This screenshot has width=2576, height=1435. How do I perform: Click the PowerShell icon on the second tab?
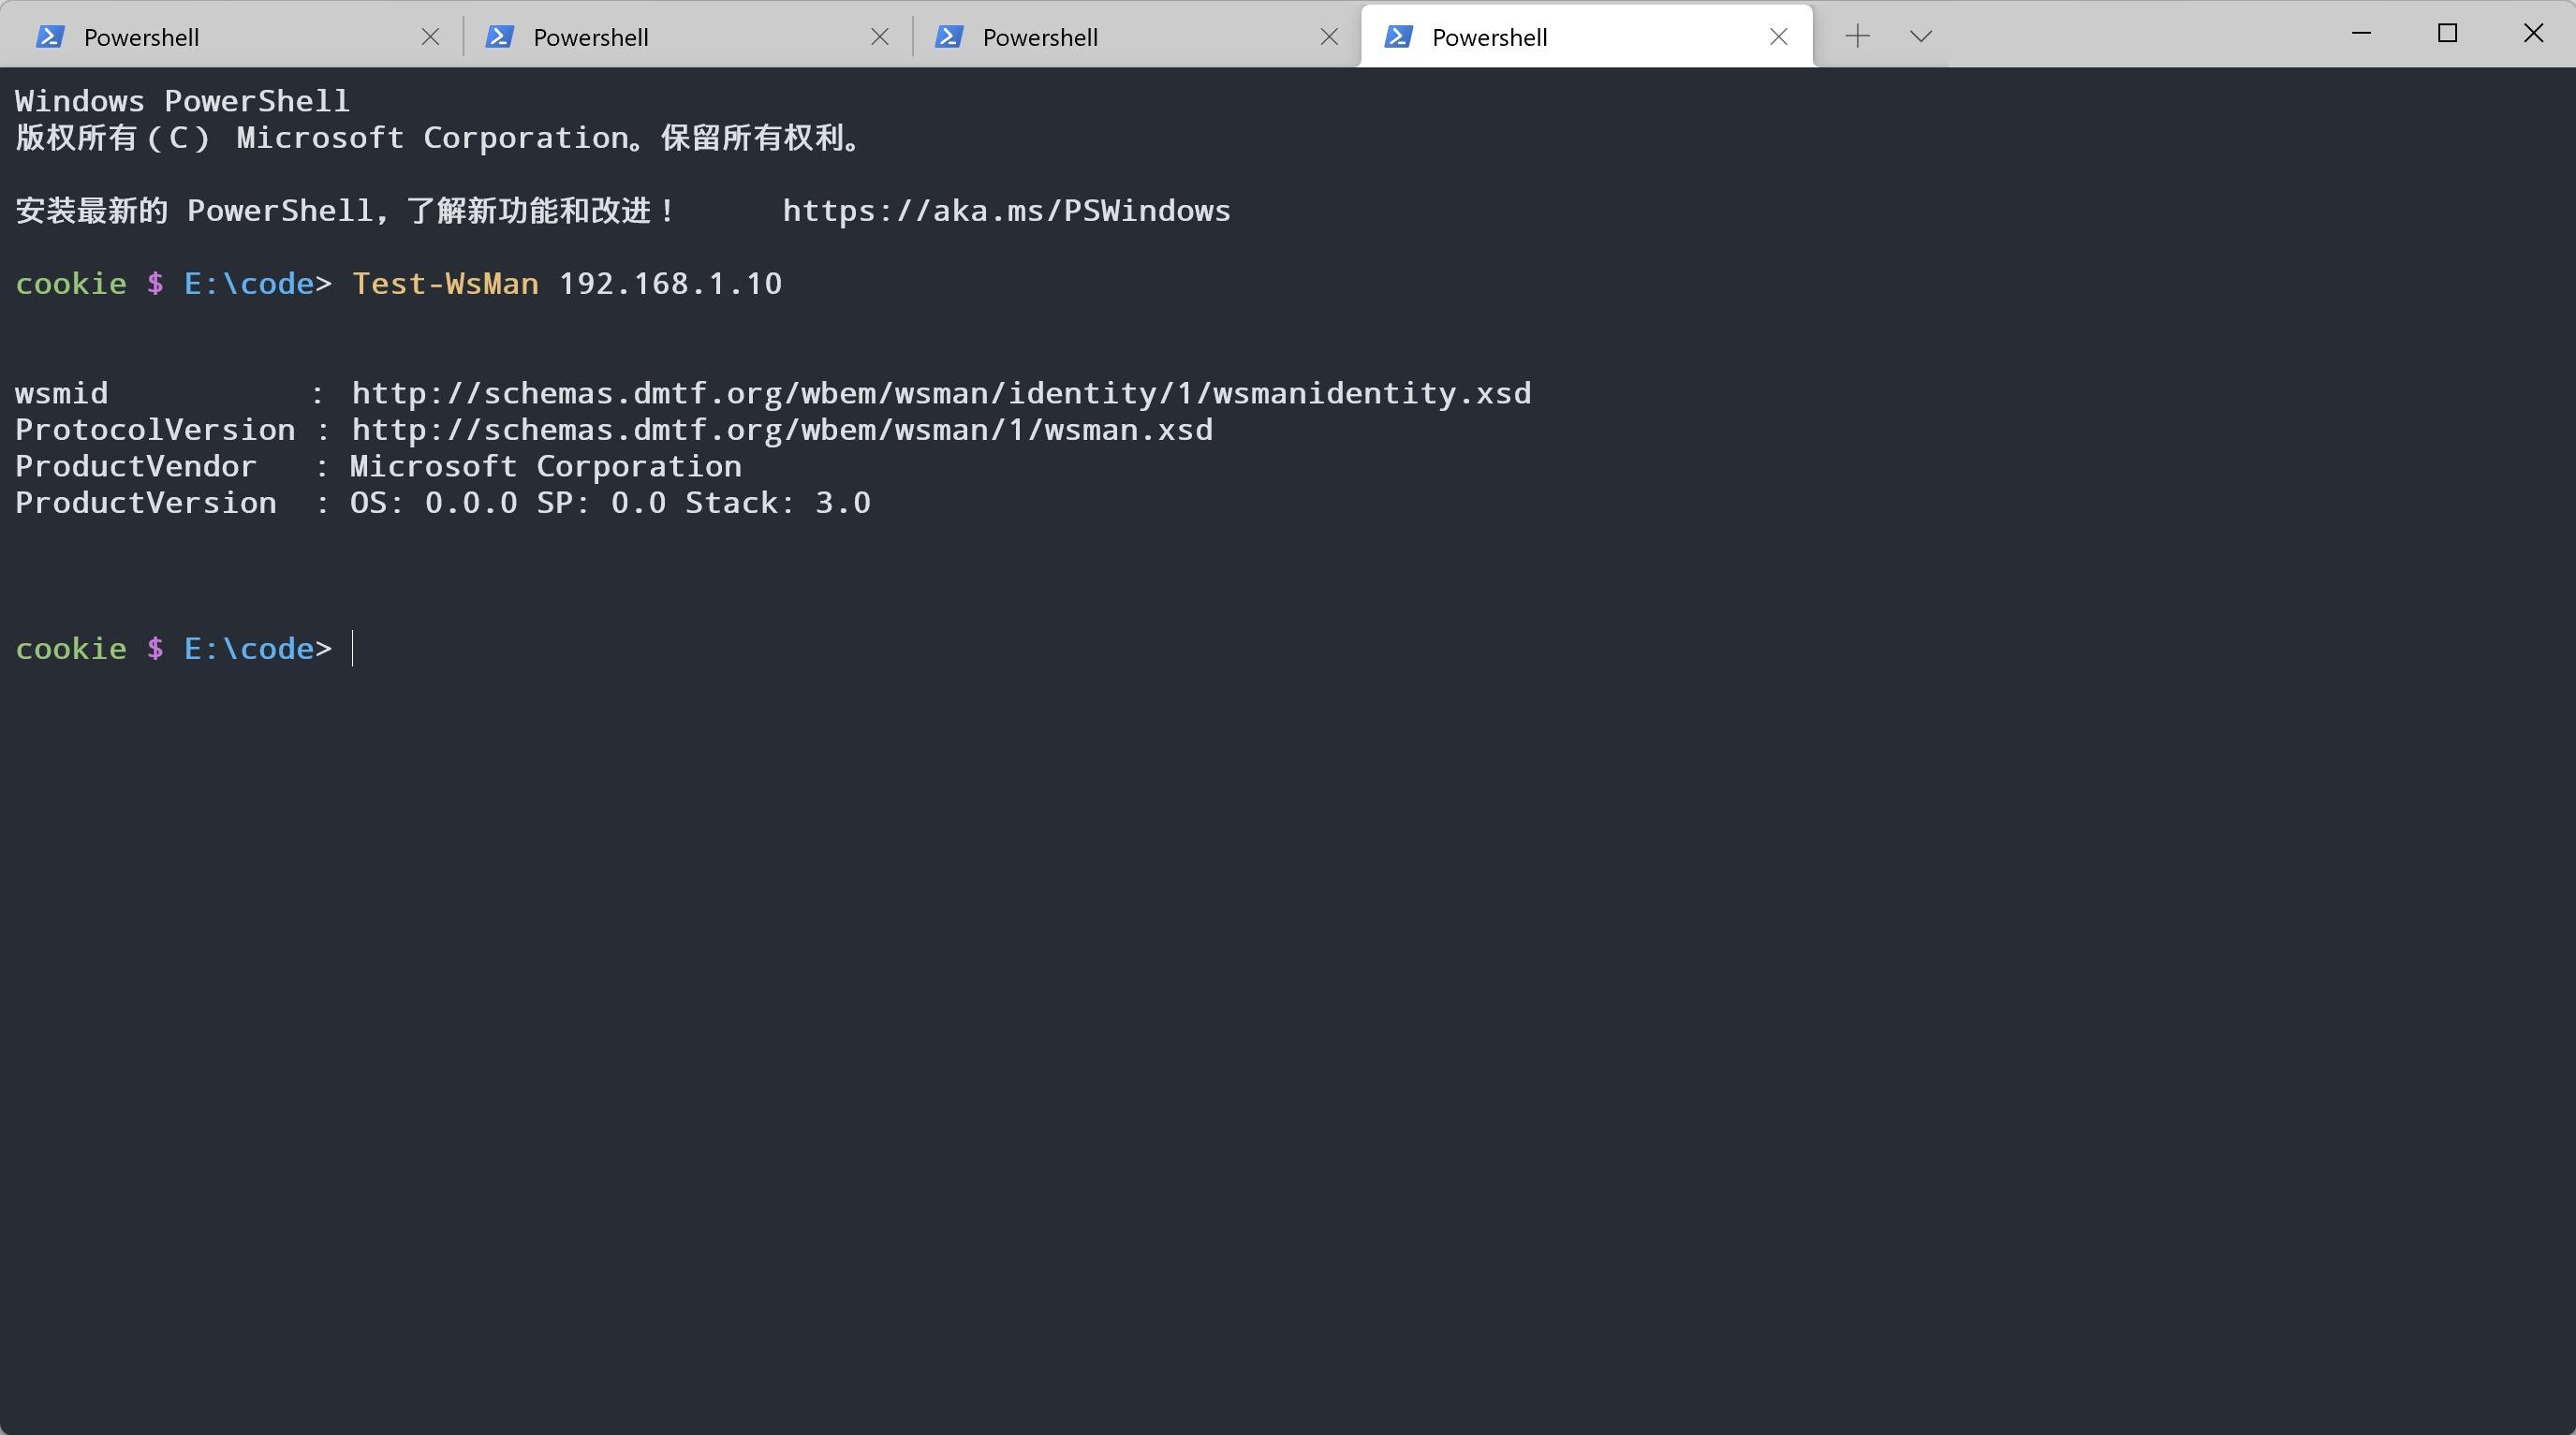point(499,37)
